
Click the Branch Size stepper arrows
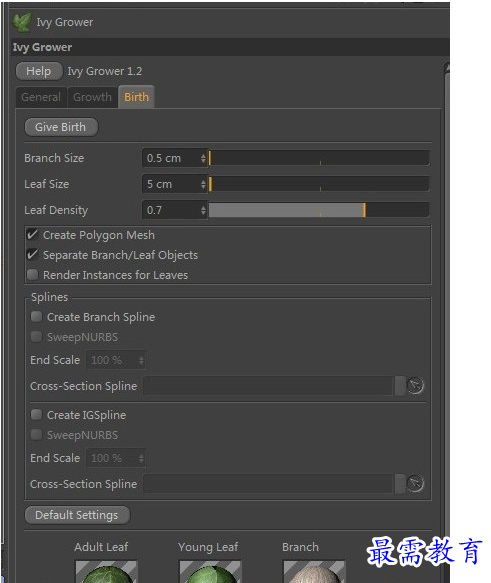[x=203, y=158]
